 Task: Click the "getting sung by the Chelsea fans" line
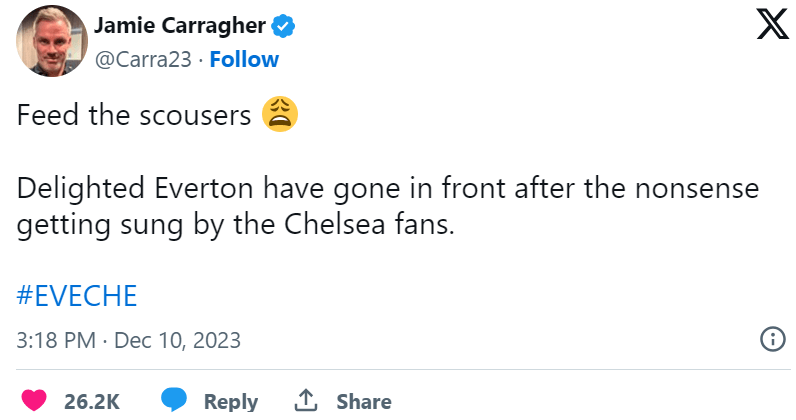(x=236, y=224)
